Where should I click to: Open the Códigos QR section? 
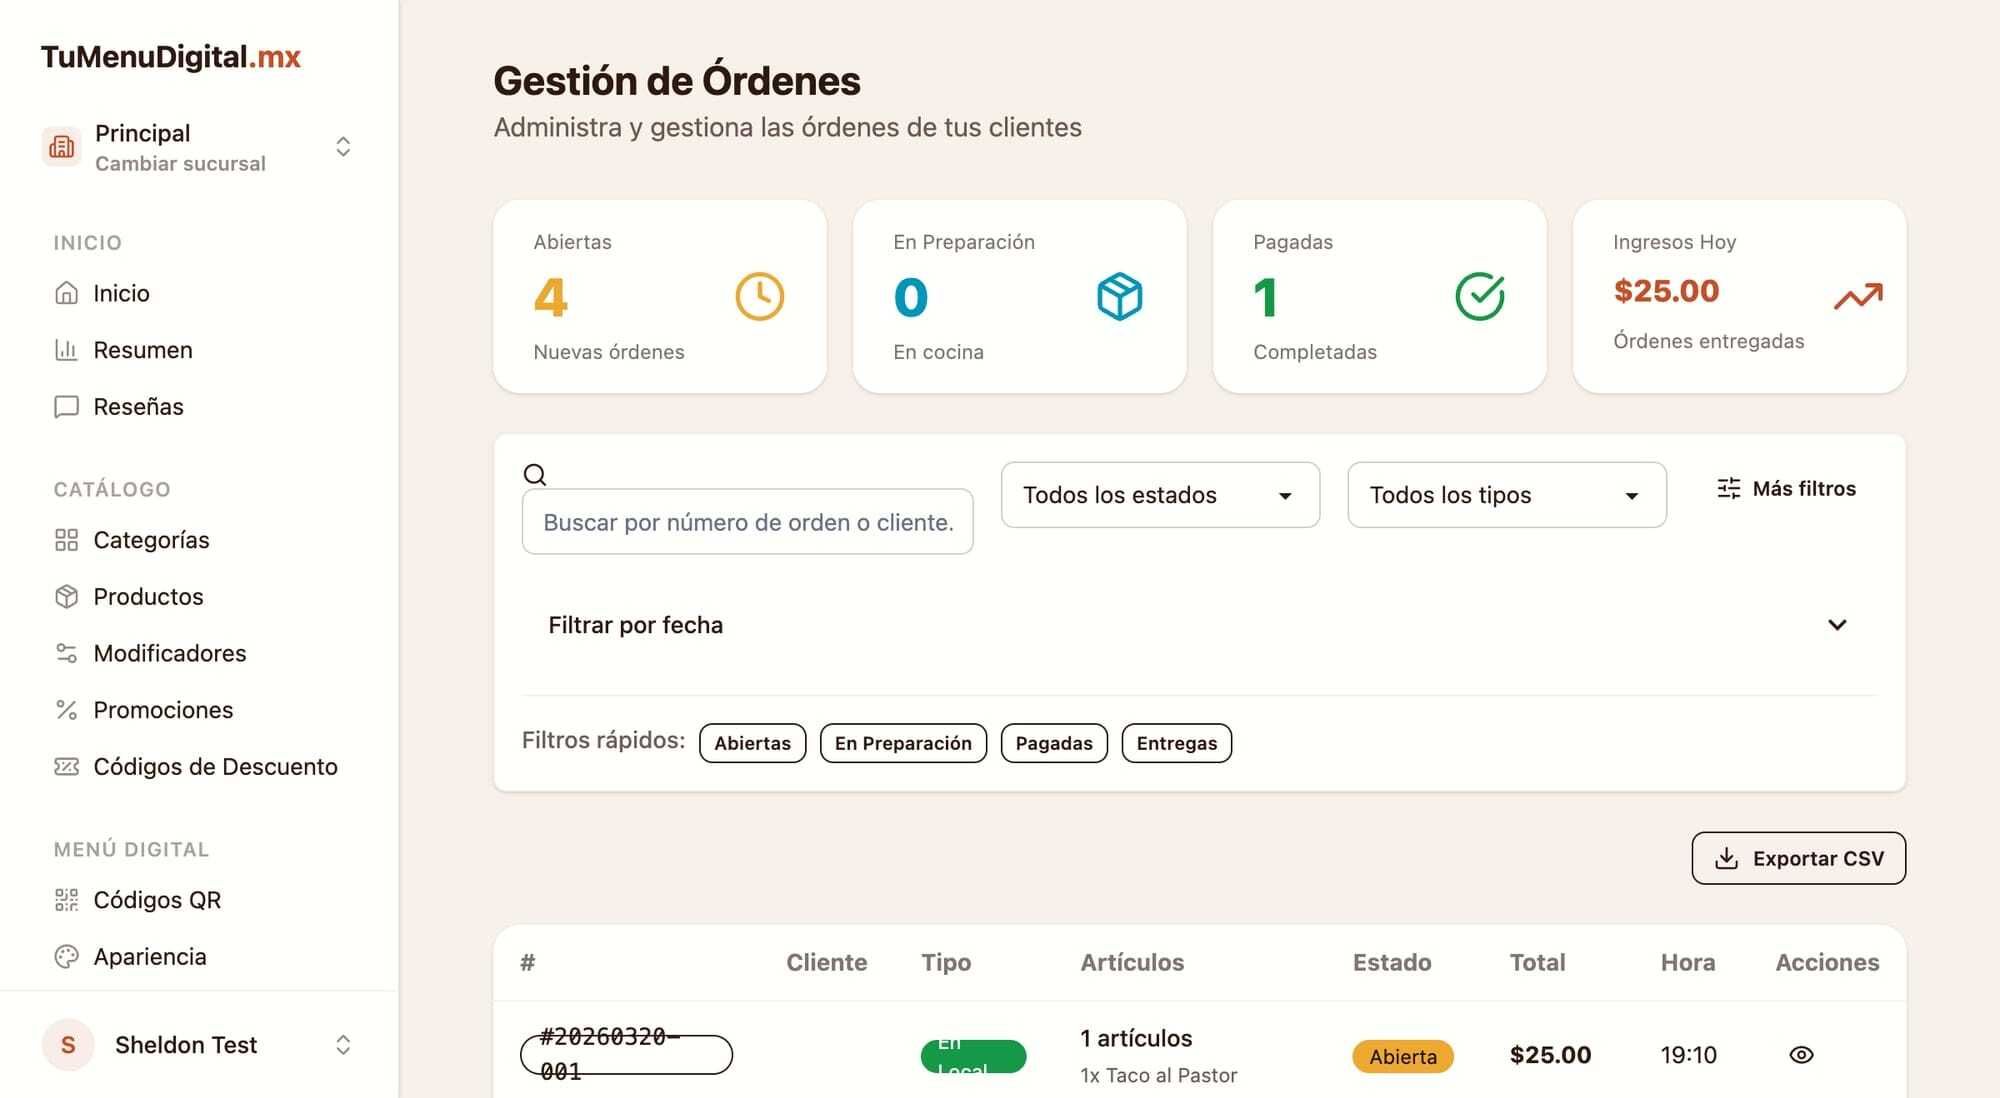click(x=157, y=899)
